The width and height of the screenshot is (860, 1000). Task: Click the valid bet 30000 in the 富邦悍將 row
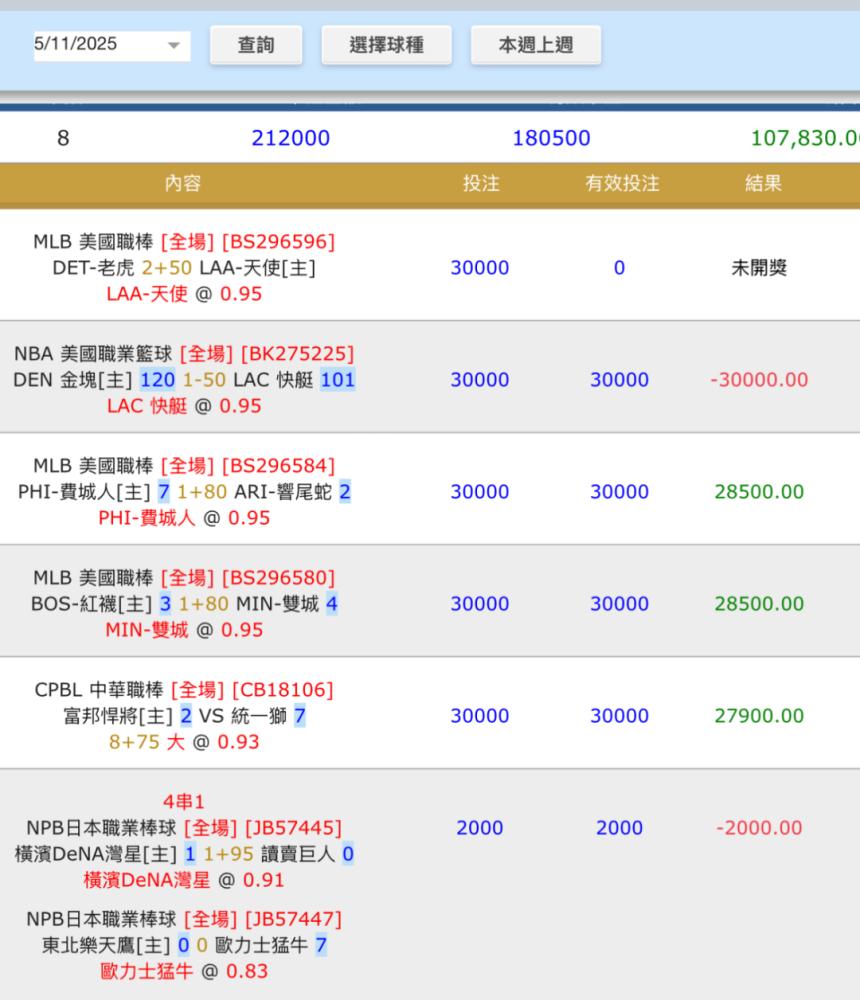619,717
